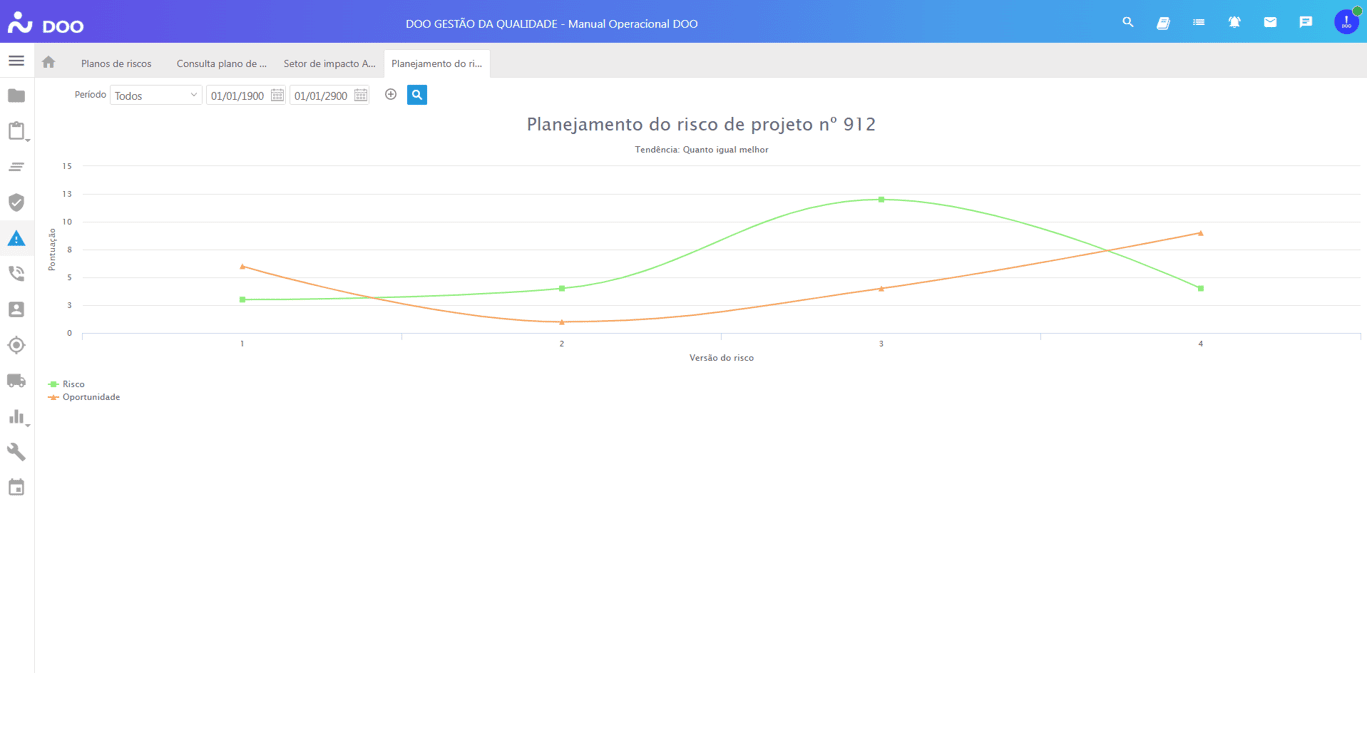The height and width of the screenshot is (730, 1367).
Task: Click the blue search filter button
Action: tap(417, 95)
